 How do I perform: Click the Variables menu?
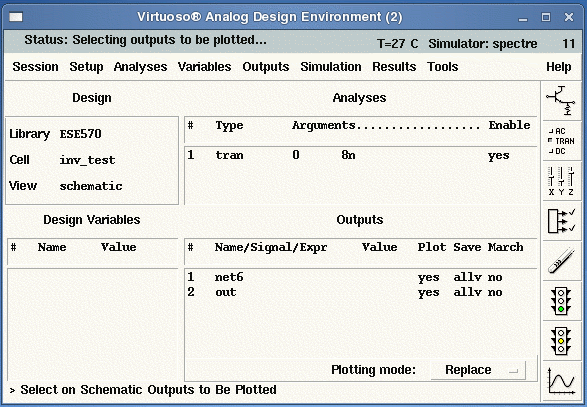204,67
